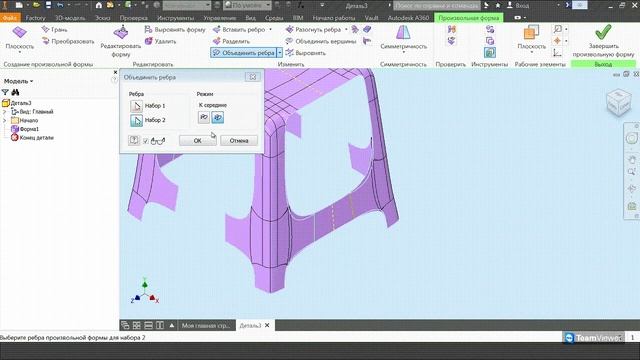Switch to the Эскиз ribbon tab
Viewport: 640px width, 360px height.
point(102,18)
